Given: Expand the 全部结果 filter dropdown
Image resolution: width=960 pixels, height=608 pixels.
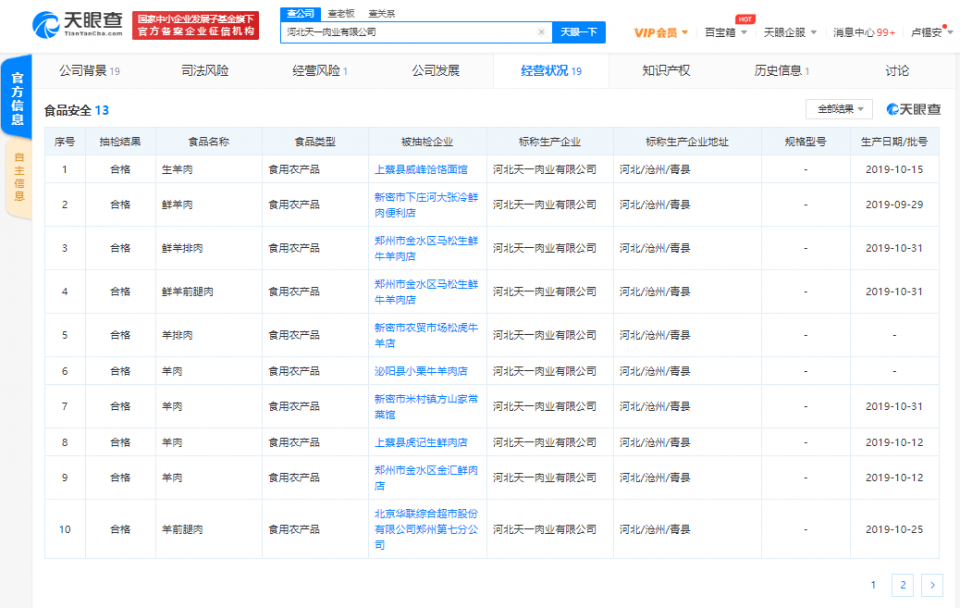Looking at the screenshot, I should [840, 109].
